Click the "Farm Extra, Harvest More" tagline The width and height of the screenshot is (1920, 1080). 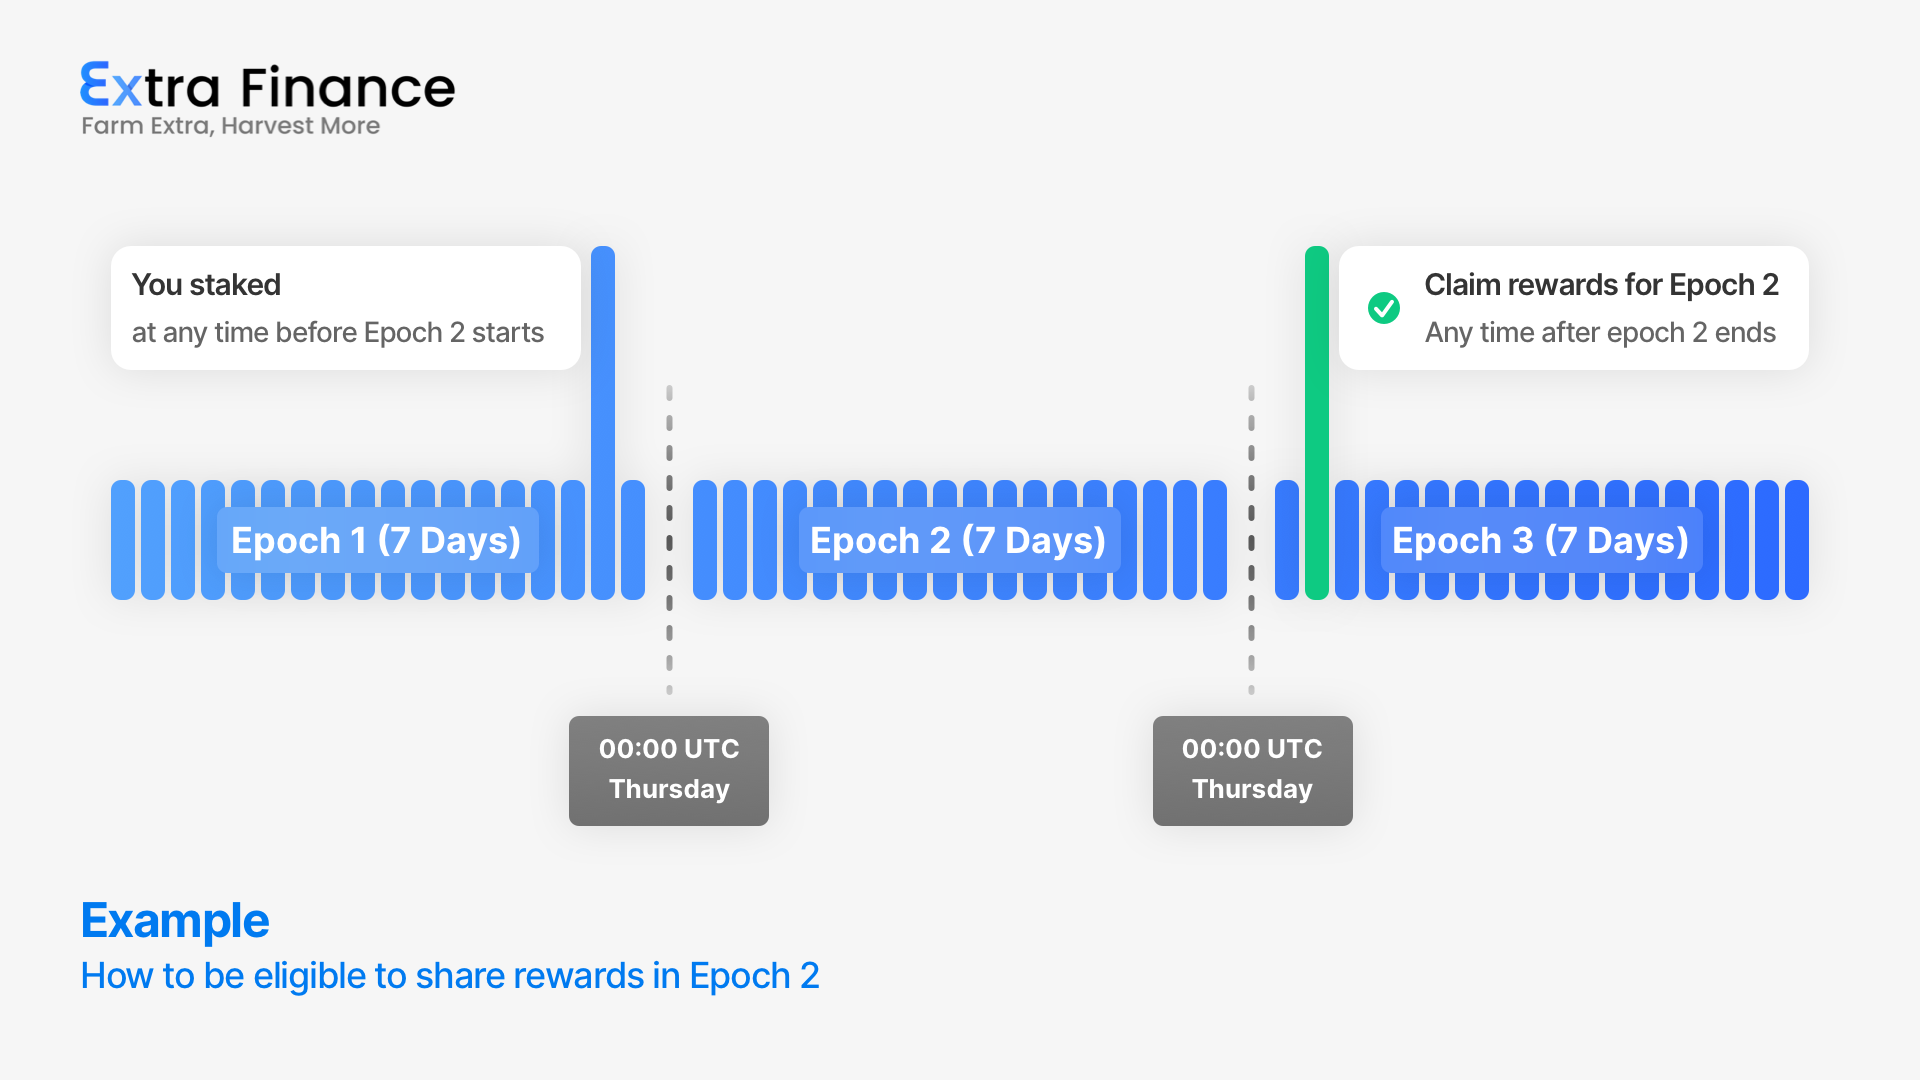[x=230, y=126]
